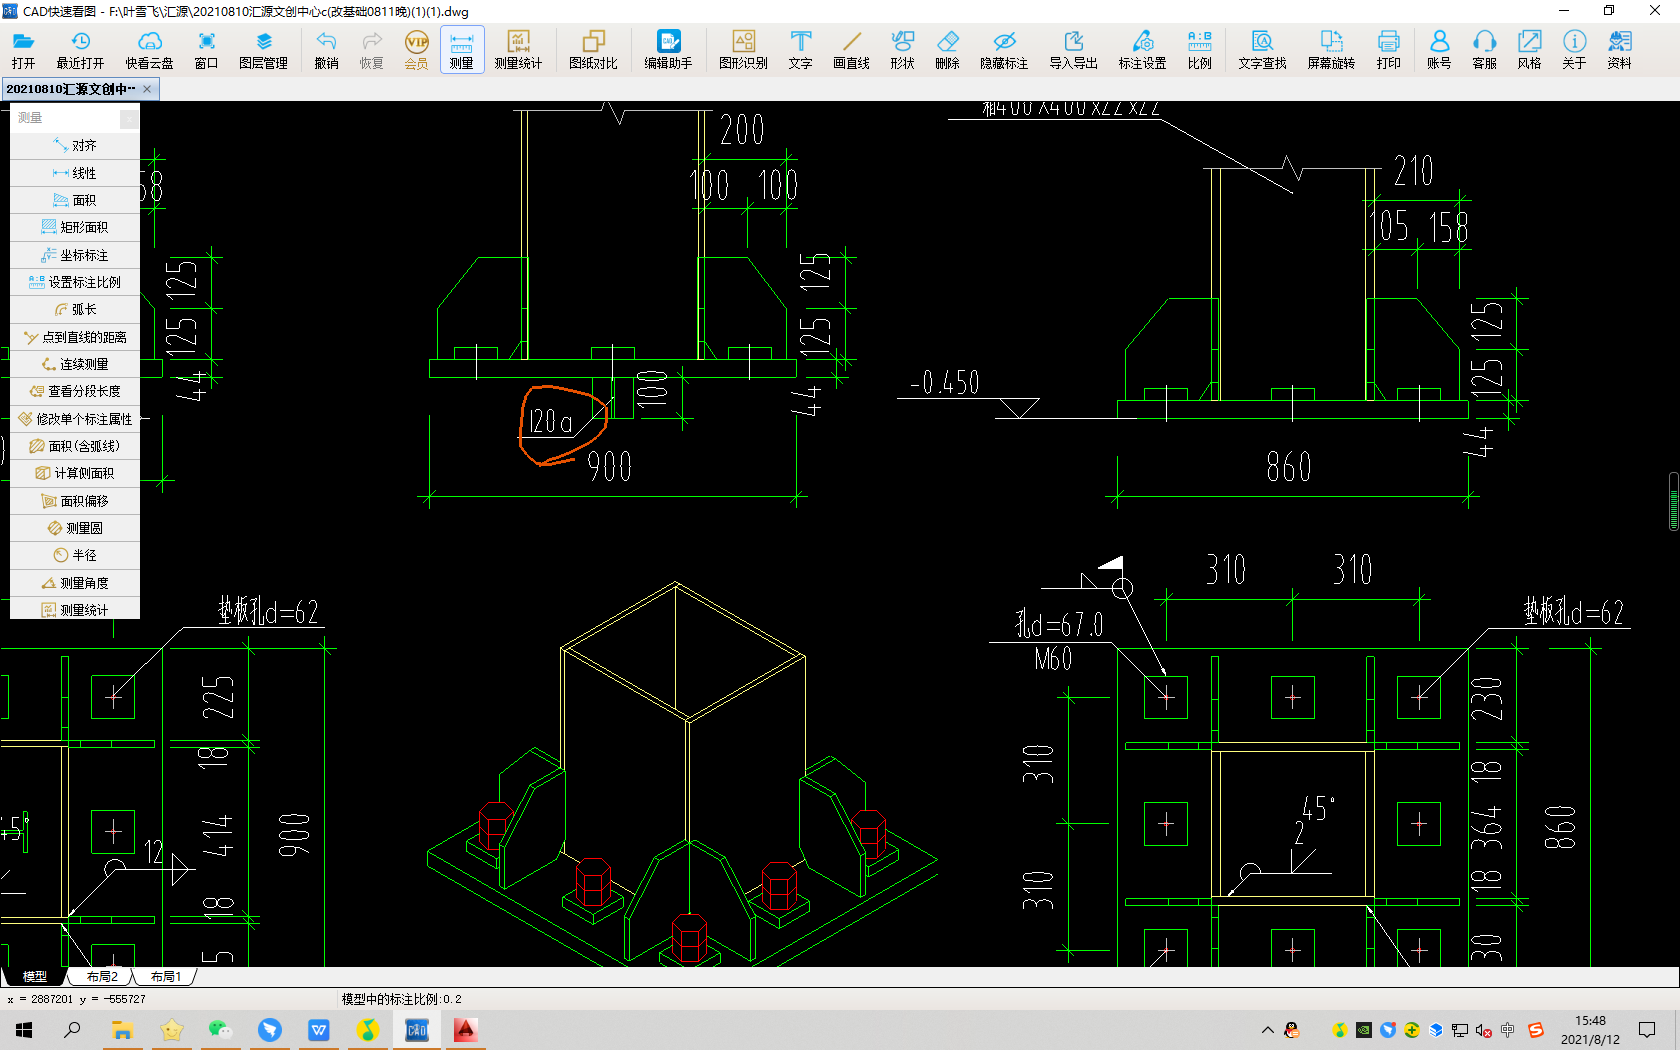The height and width of the screenshot is (1050, 1680).
Task: Contact 客服 customer service
Action: click(1484, 49)
